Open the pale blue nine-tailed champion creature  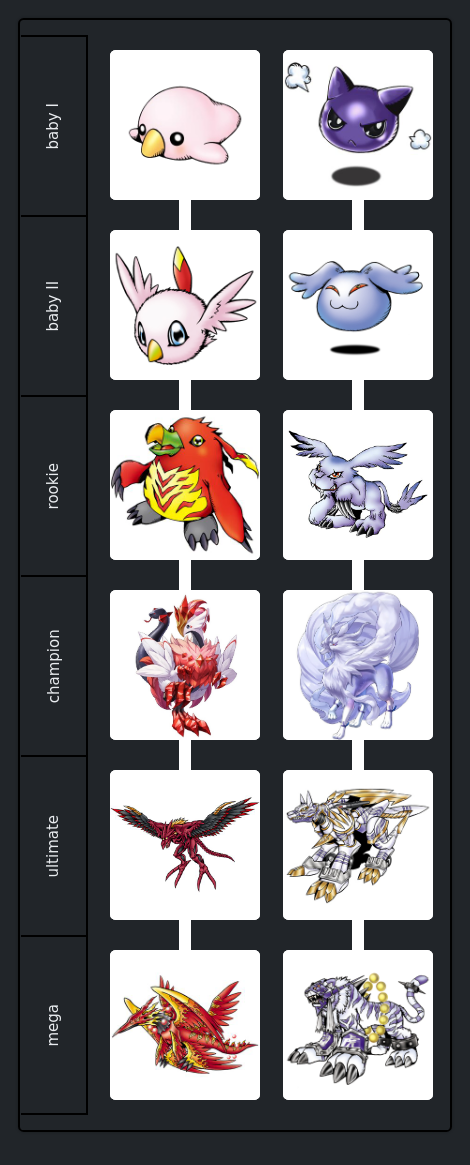pos(358,665)
